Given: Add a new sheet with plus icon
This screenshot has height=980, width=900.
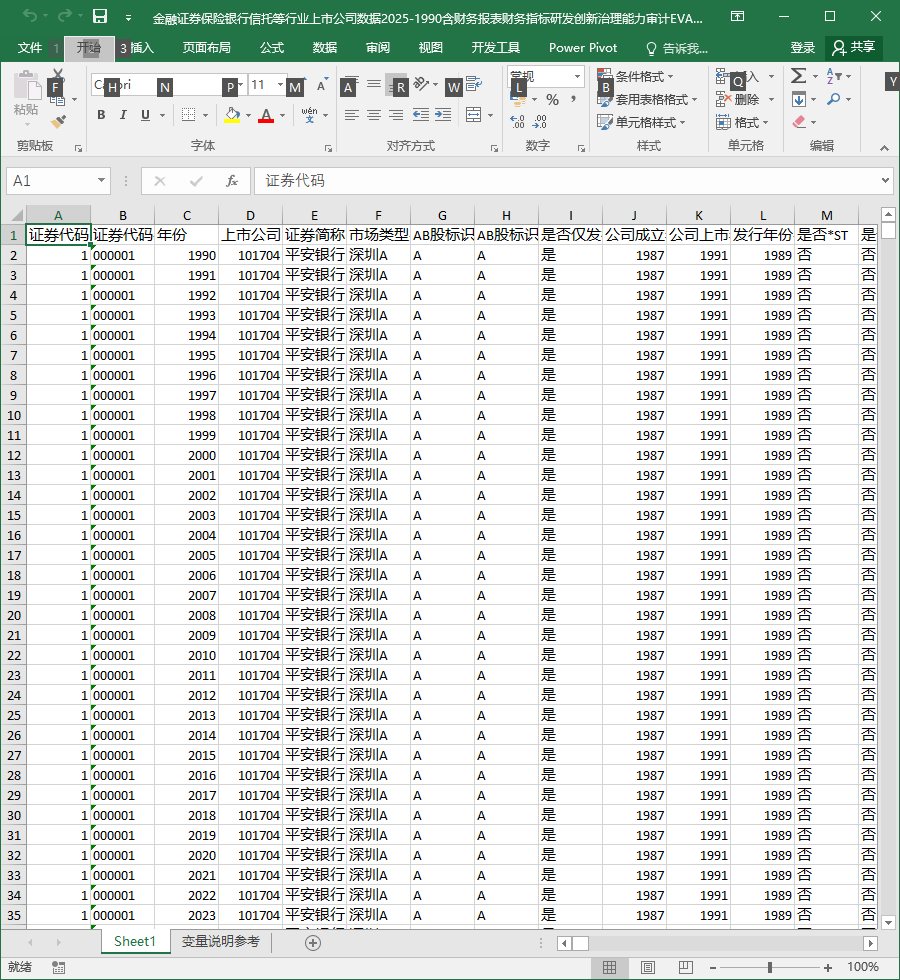Looking at the screenshot, I should pos(313,942).
